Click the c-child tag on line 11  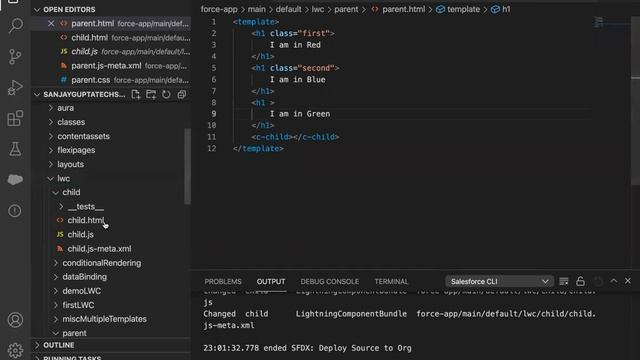(x=295, y=137)
